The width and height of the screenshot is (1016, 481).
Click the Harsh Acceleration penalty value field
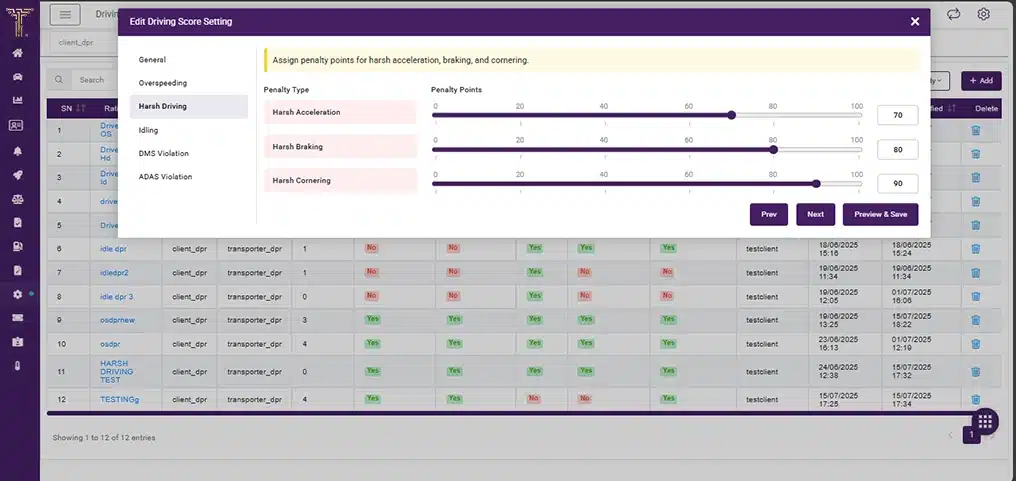coord(897,116)
